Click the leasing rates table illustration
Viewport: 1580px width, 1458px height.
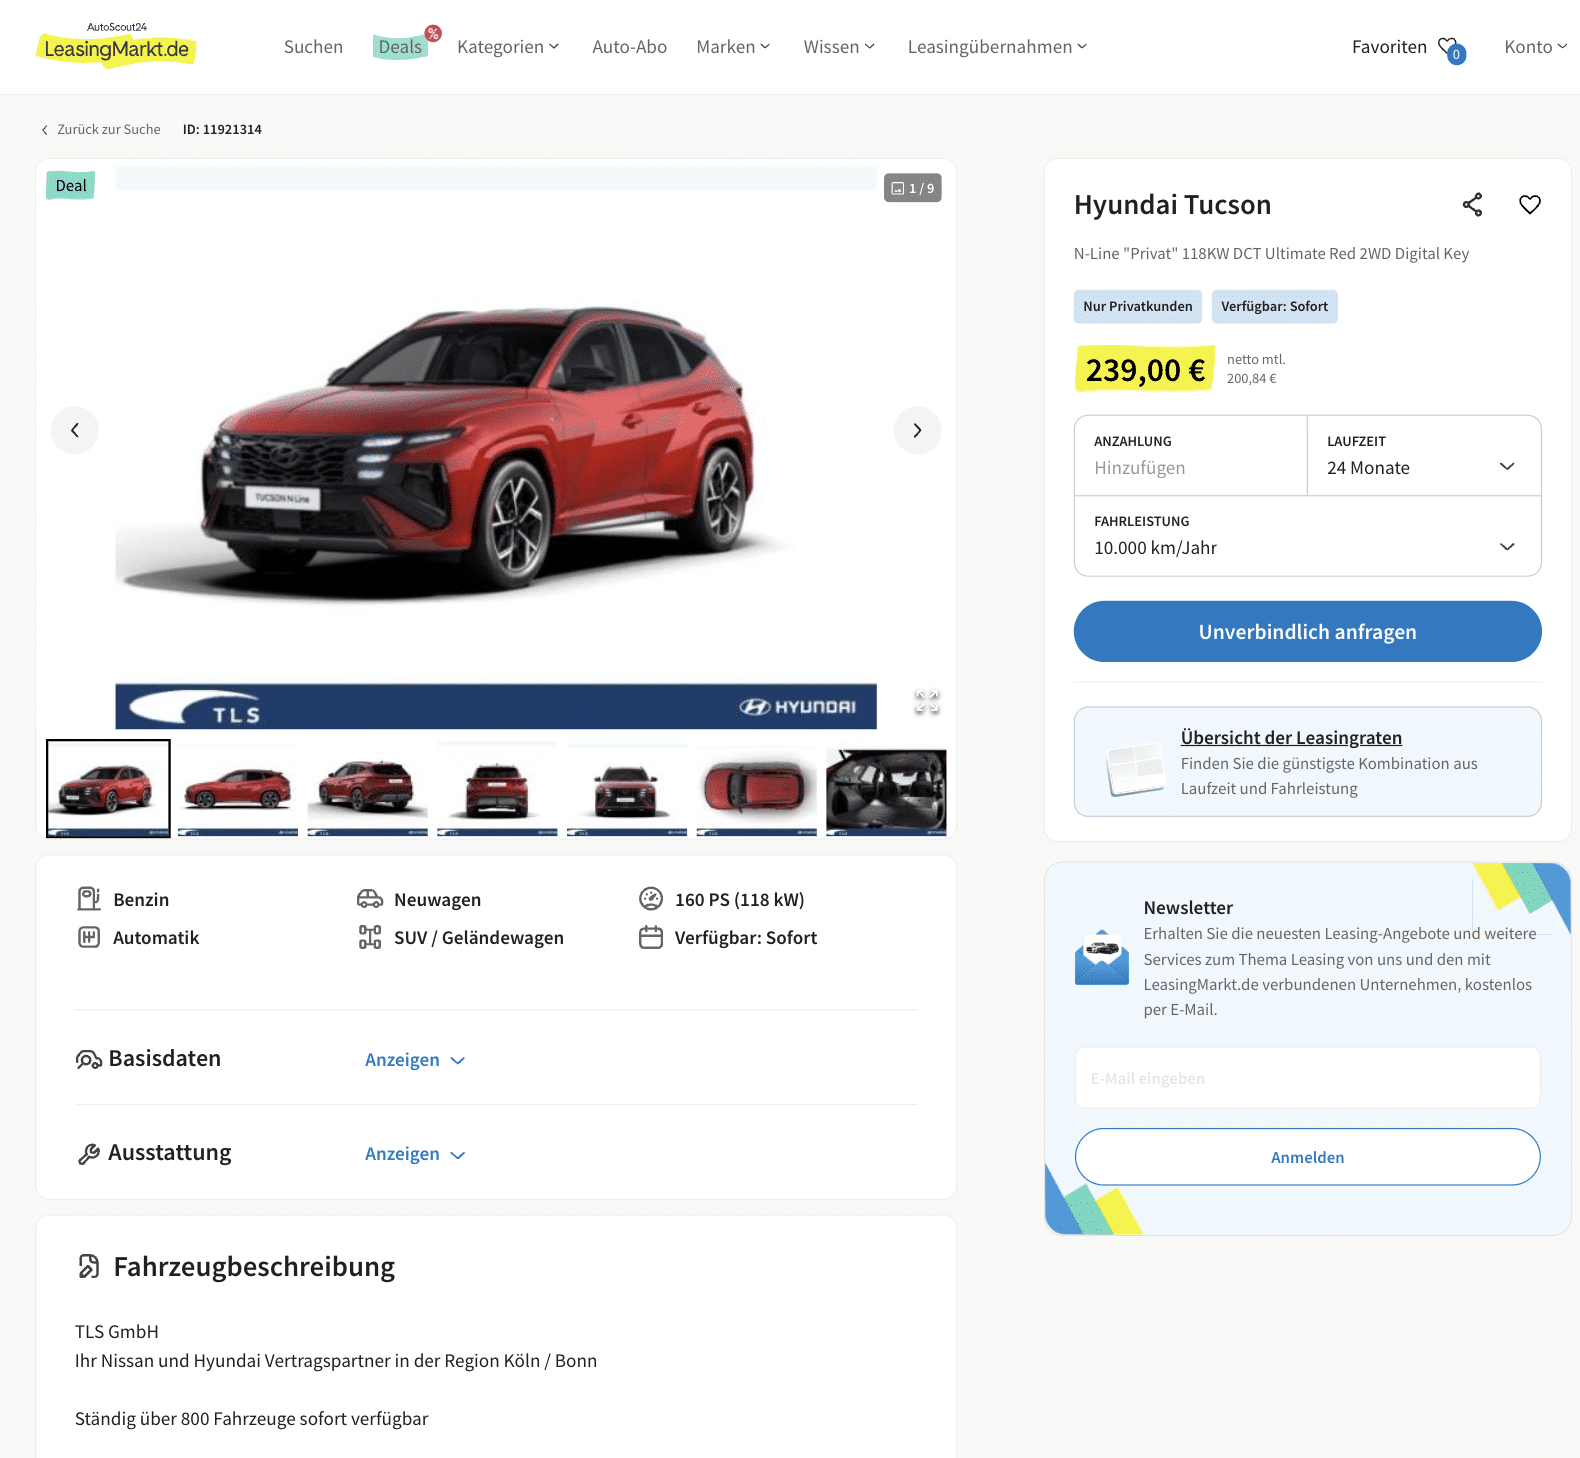click(1136, 770)
